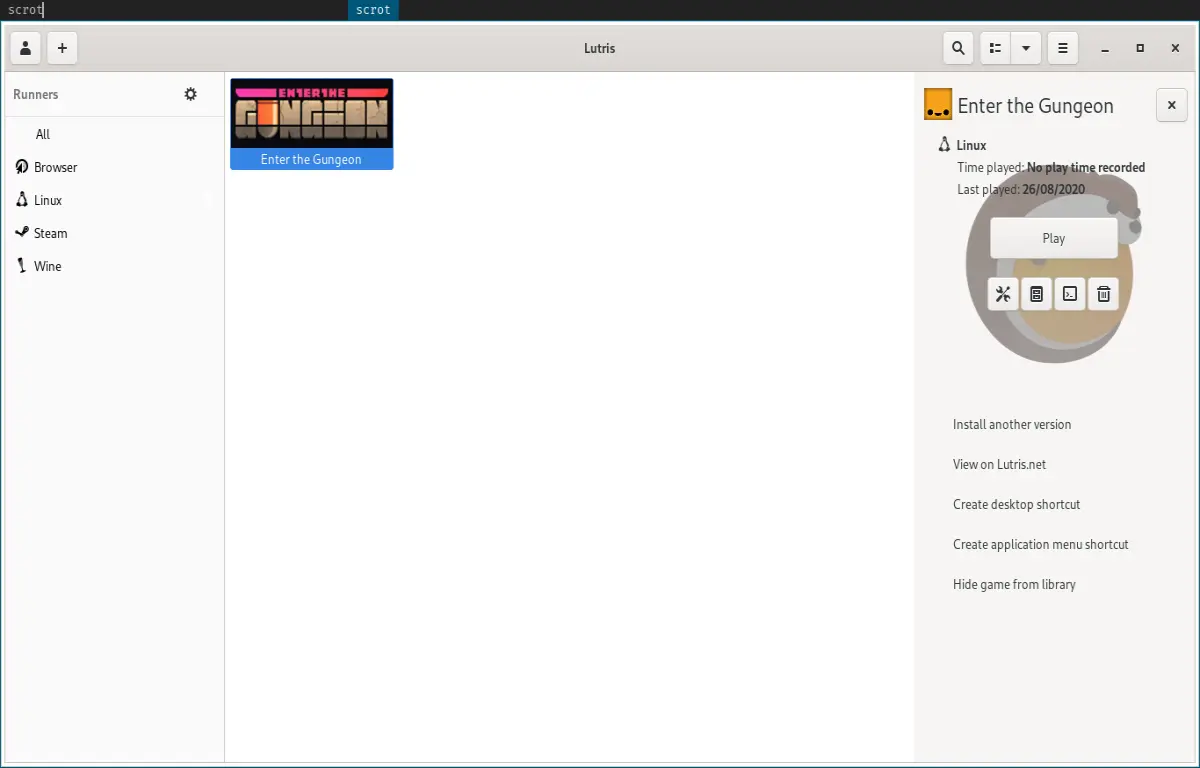Remove game with trash icon
1200x768 pixels.
1103,294
